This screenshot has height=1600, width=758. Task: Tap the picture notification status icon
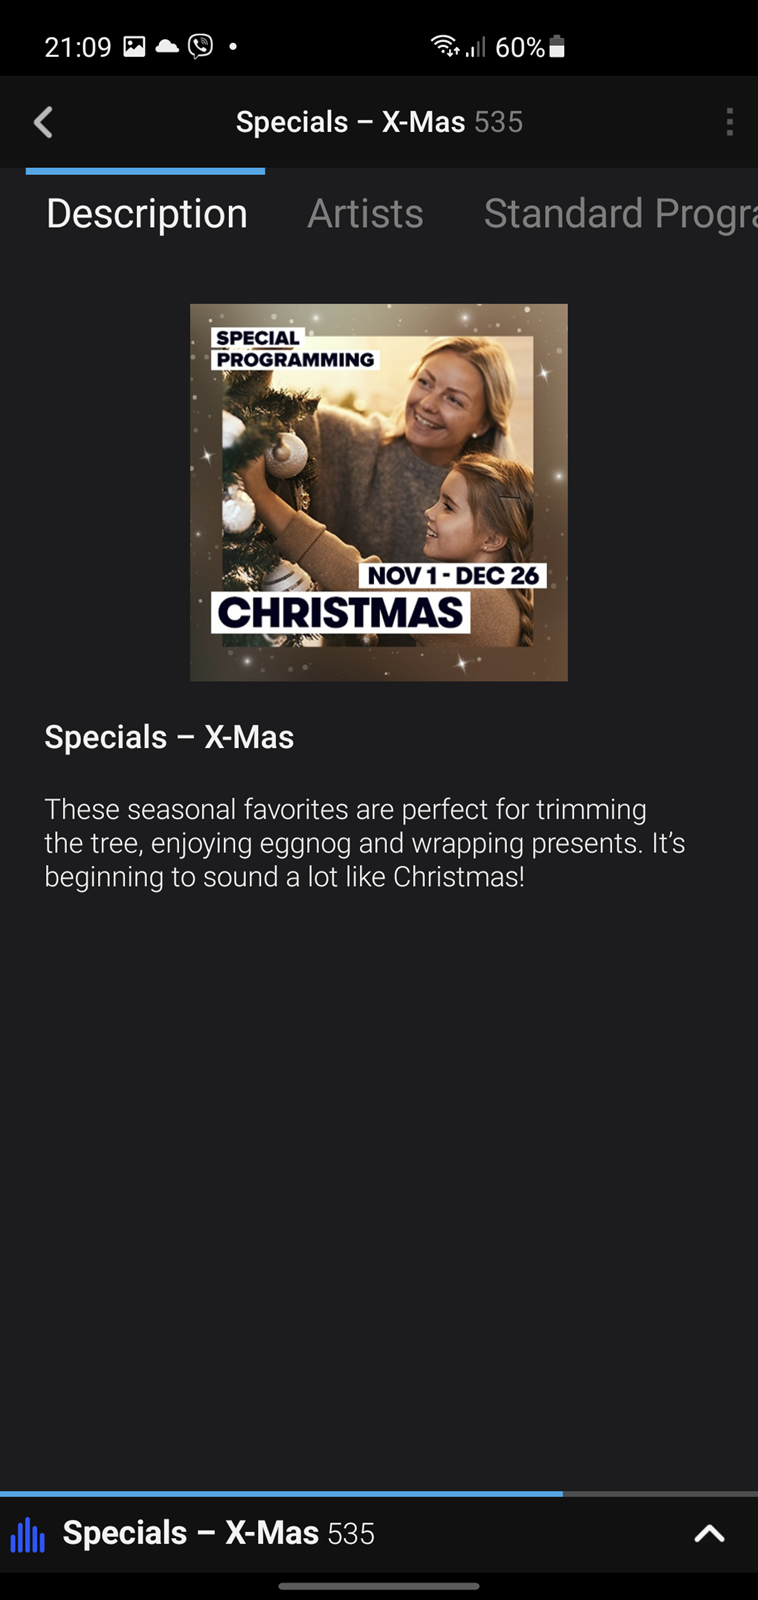tap(134, 46)
